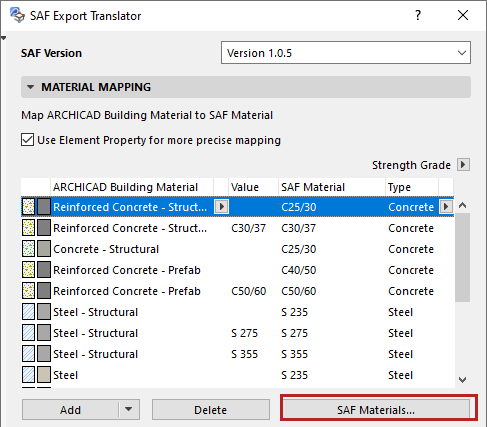Click the SAF Material column header
The height and width of the screenshot is (427, 487).
pos(332,187)
